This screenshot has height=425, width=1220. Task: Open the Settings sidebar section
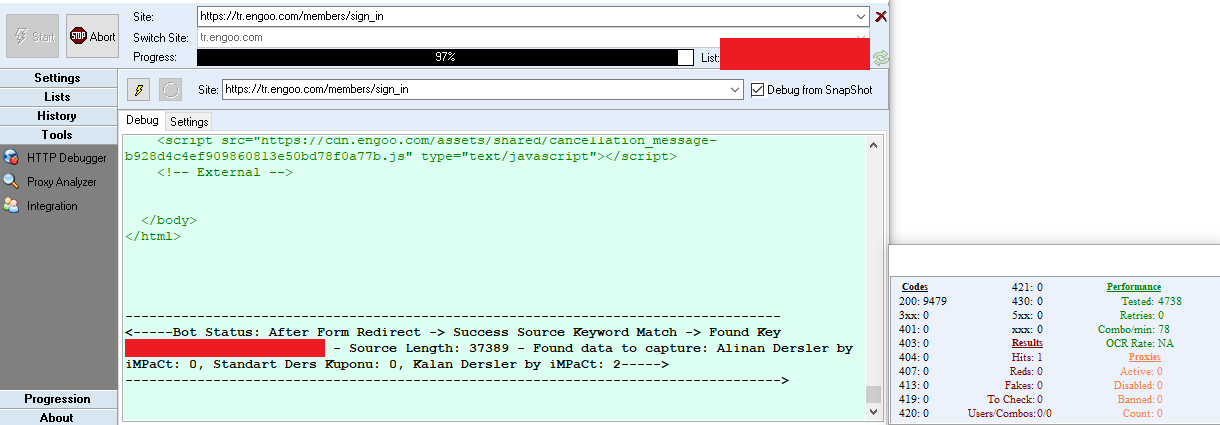pyautogui.click(x=57, y=78)
